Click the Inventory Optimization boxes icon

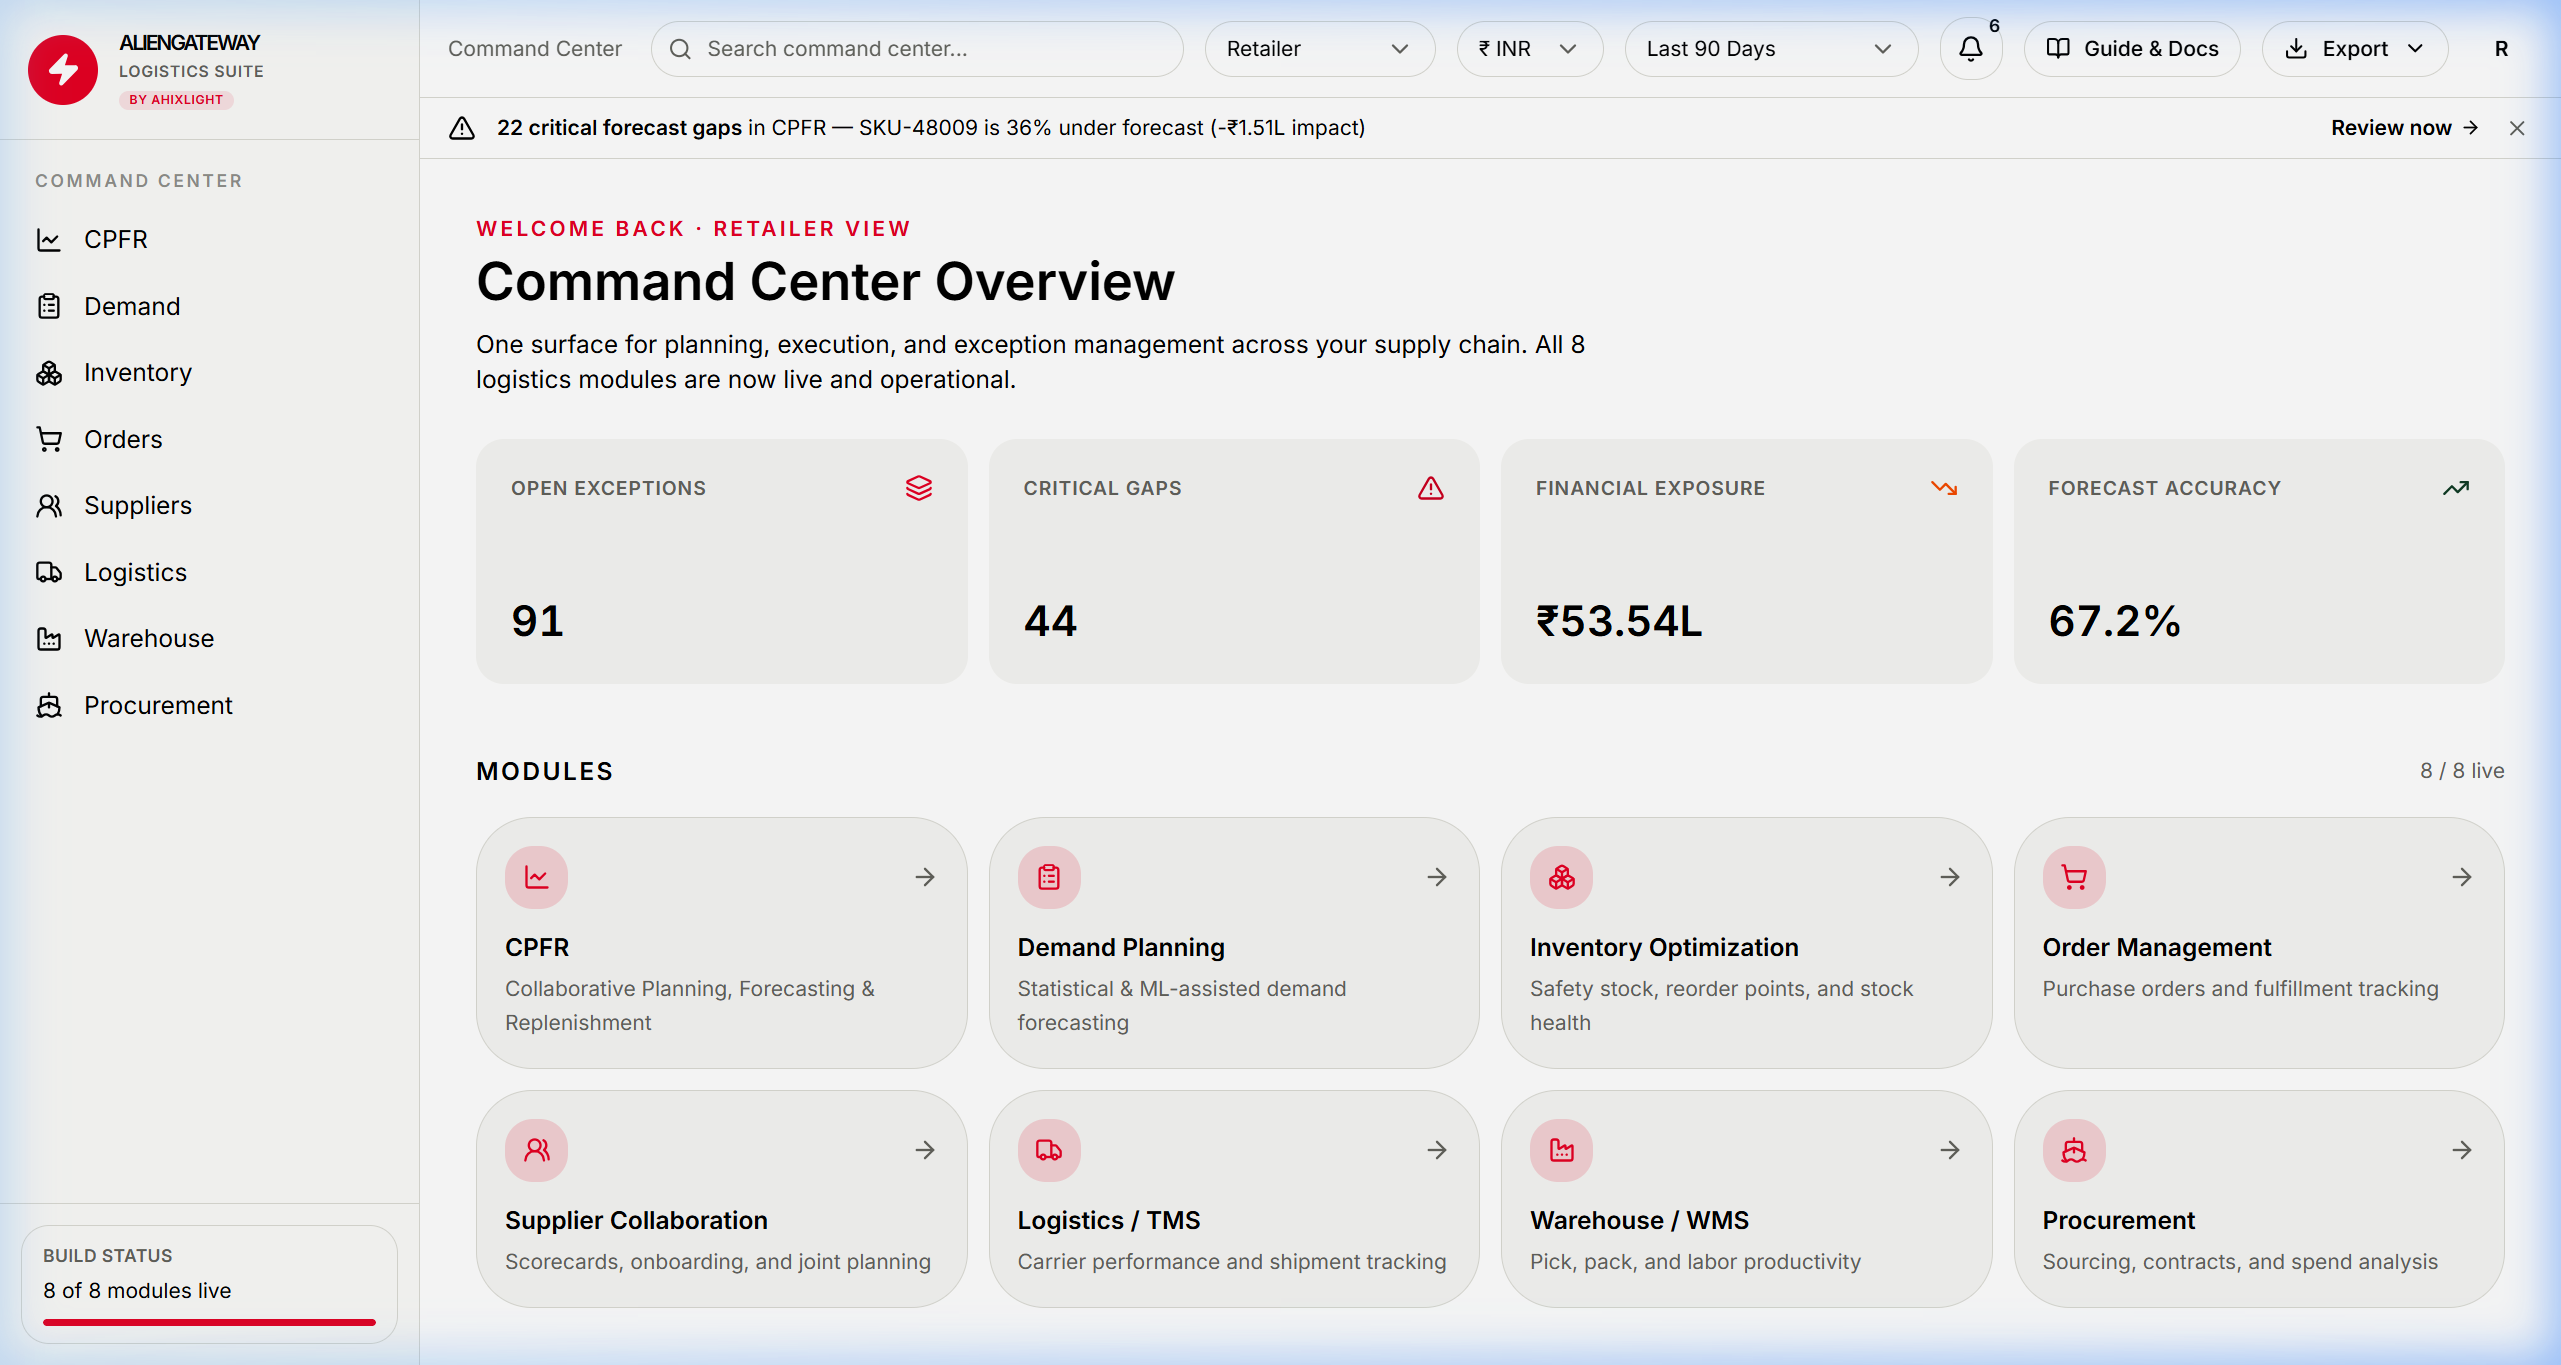pyautogui.click(x=1562, y=878)
